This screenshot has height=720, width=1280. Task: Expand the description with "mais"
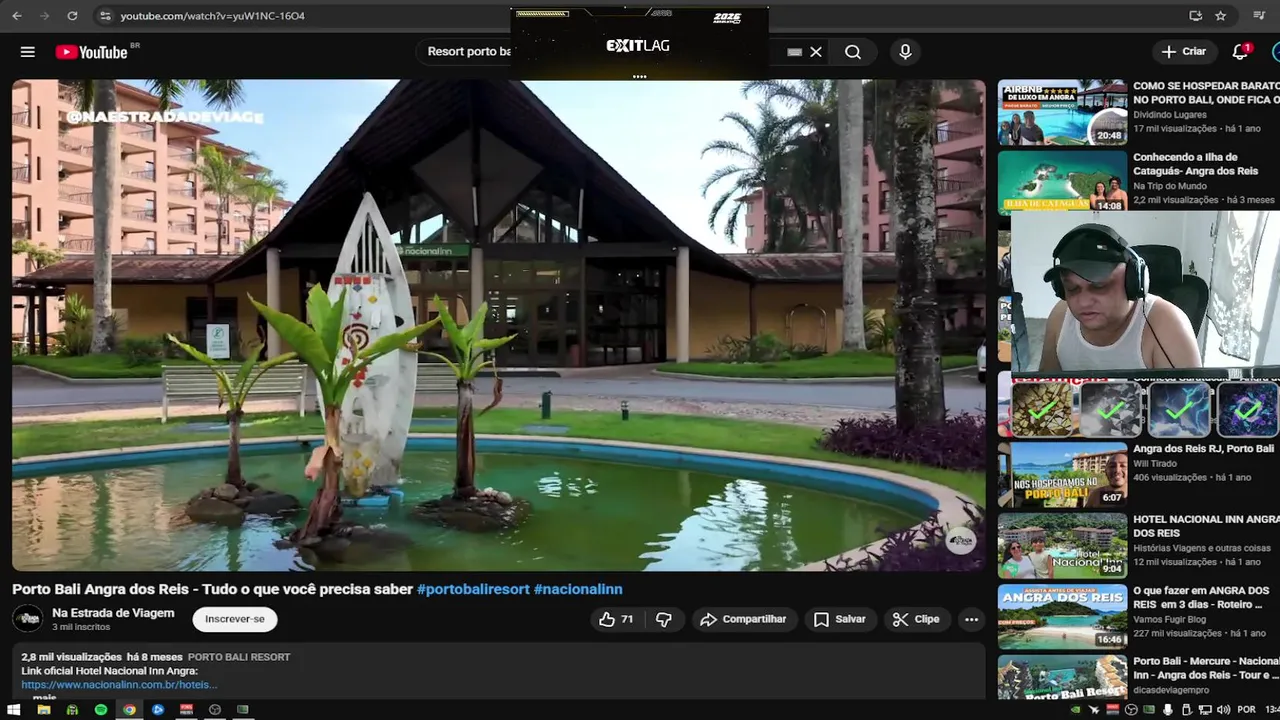(43, 697)
